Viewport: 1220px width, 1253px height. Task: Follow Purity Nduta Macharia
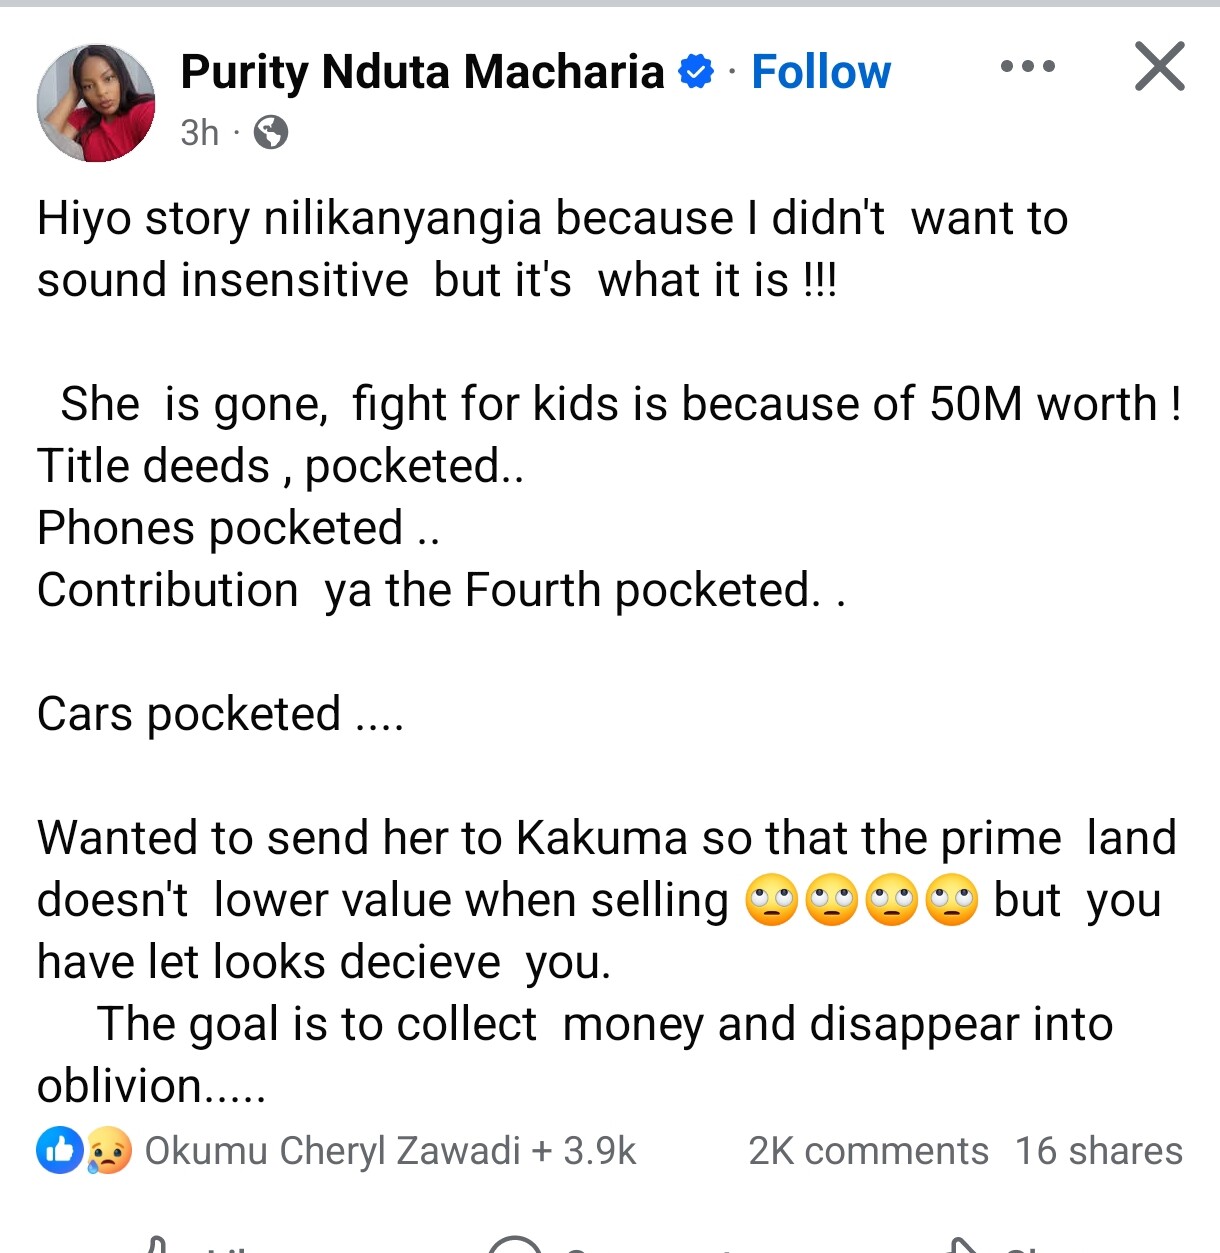click(x=820, y=72)
